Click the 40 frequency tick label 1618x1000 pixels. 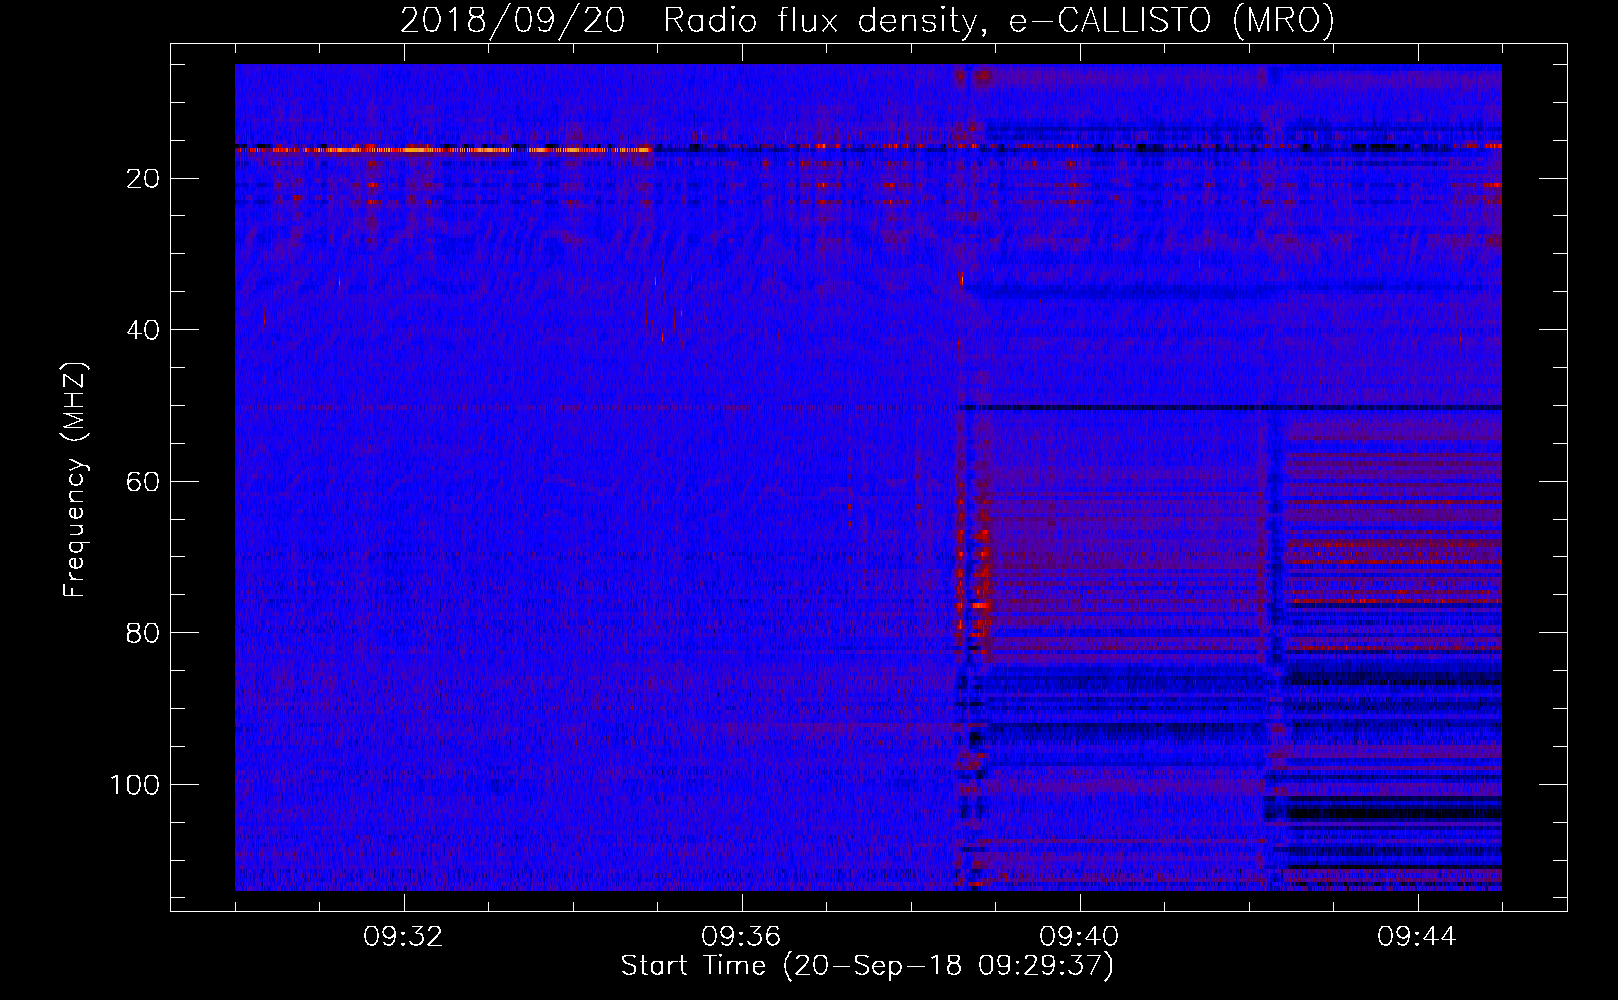point(144,330)
